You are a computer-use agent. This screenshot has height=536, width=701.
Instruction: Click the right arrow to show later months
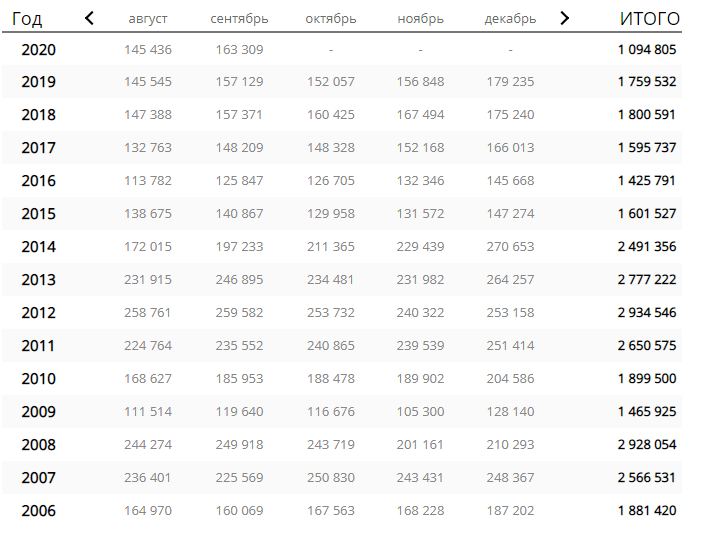tap(565, 18)
